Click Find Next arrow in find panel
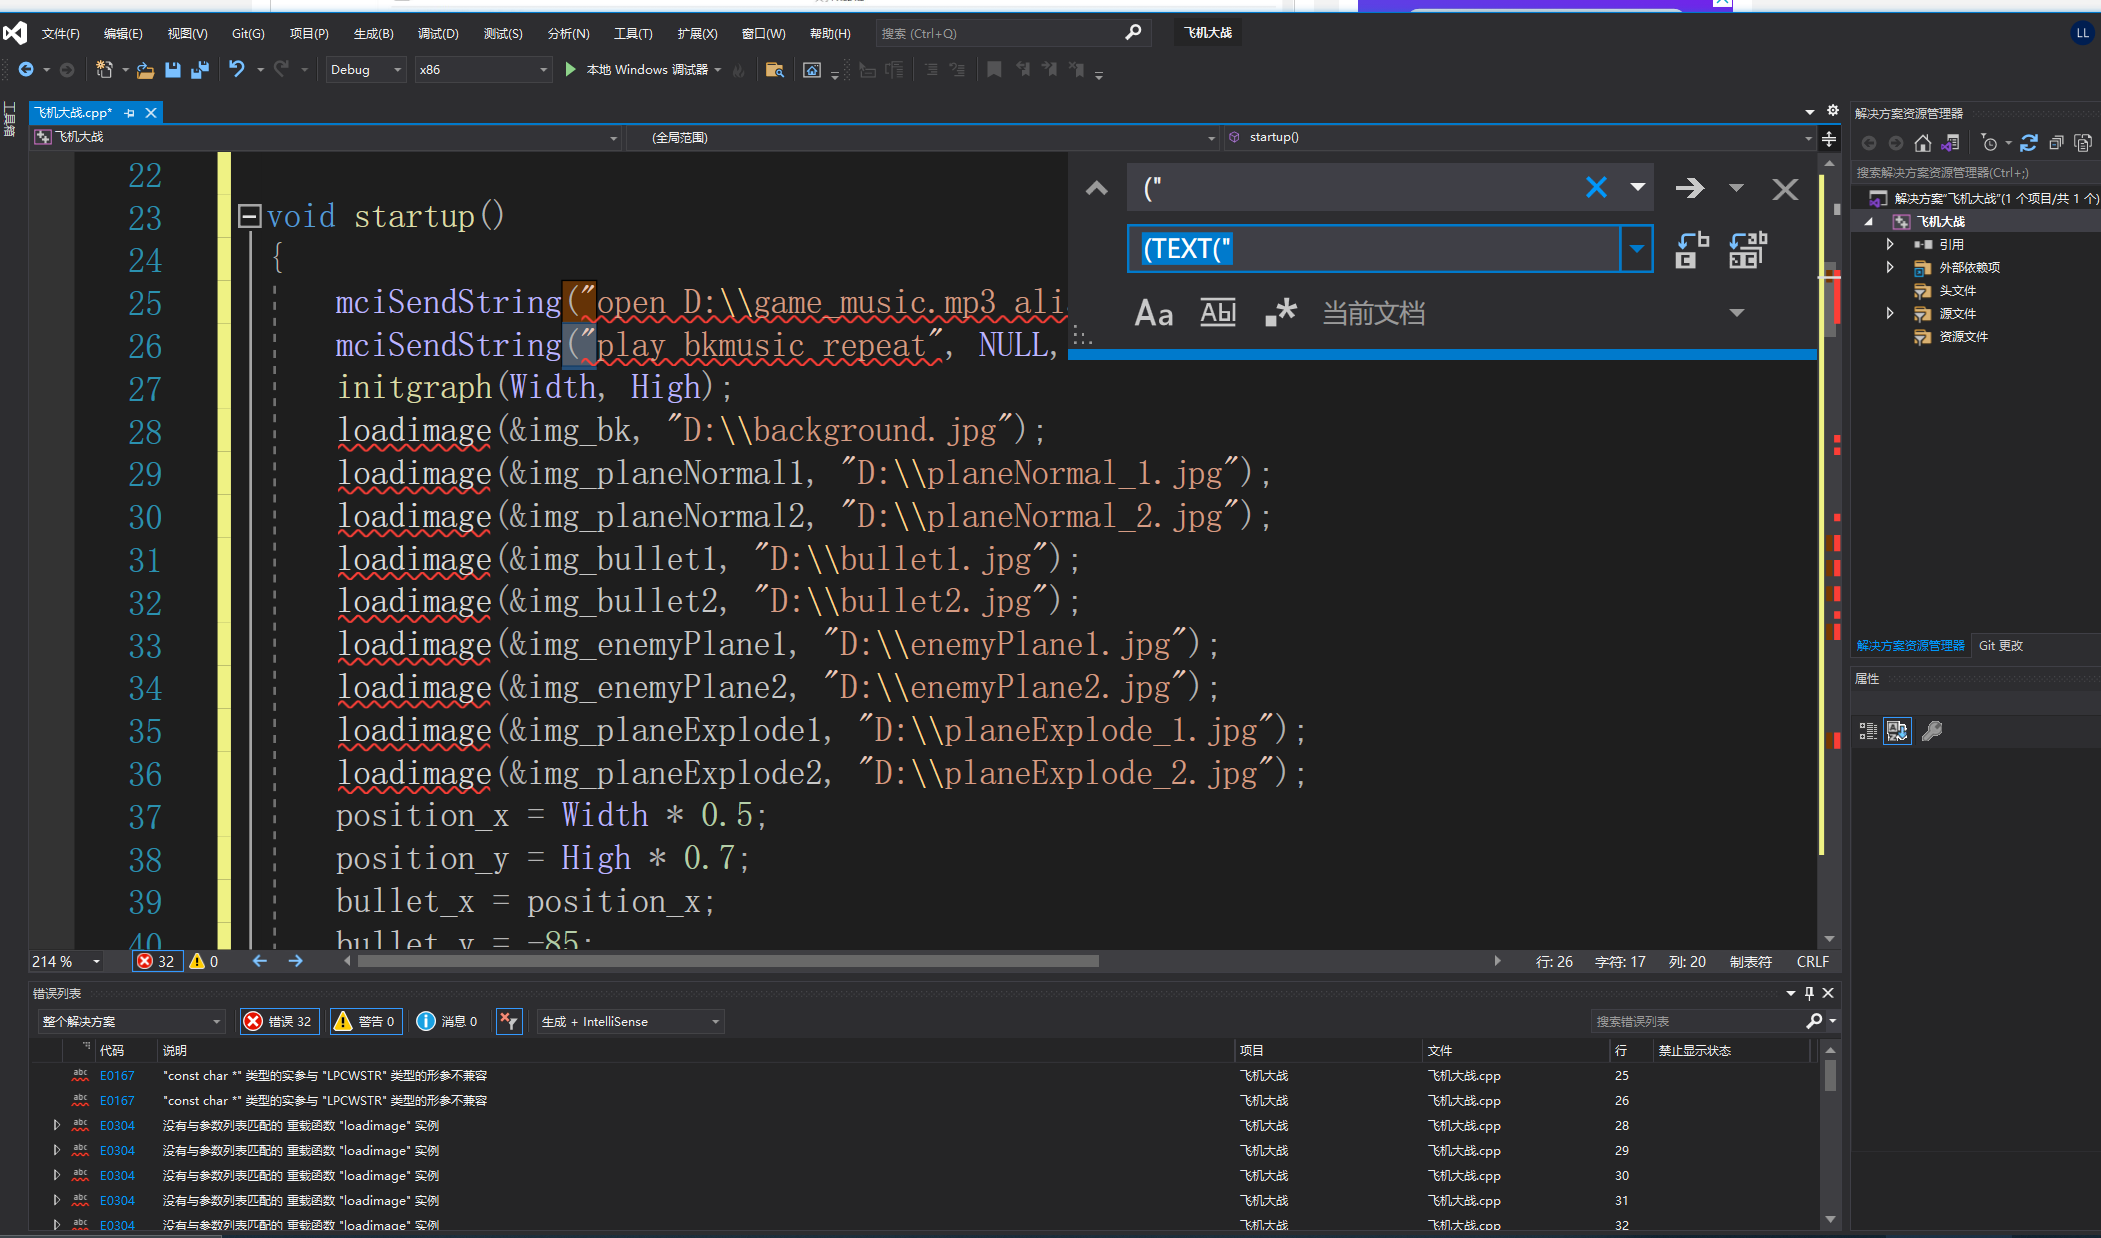Viewport: 2101px width, 1238px height. 1690,188
